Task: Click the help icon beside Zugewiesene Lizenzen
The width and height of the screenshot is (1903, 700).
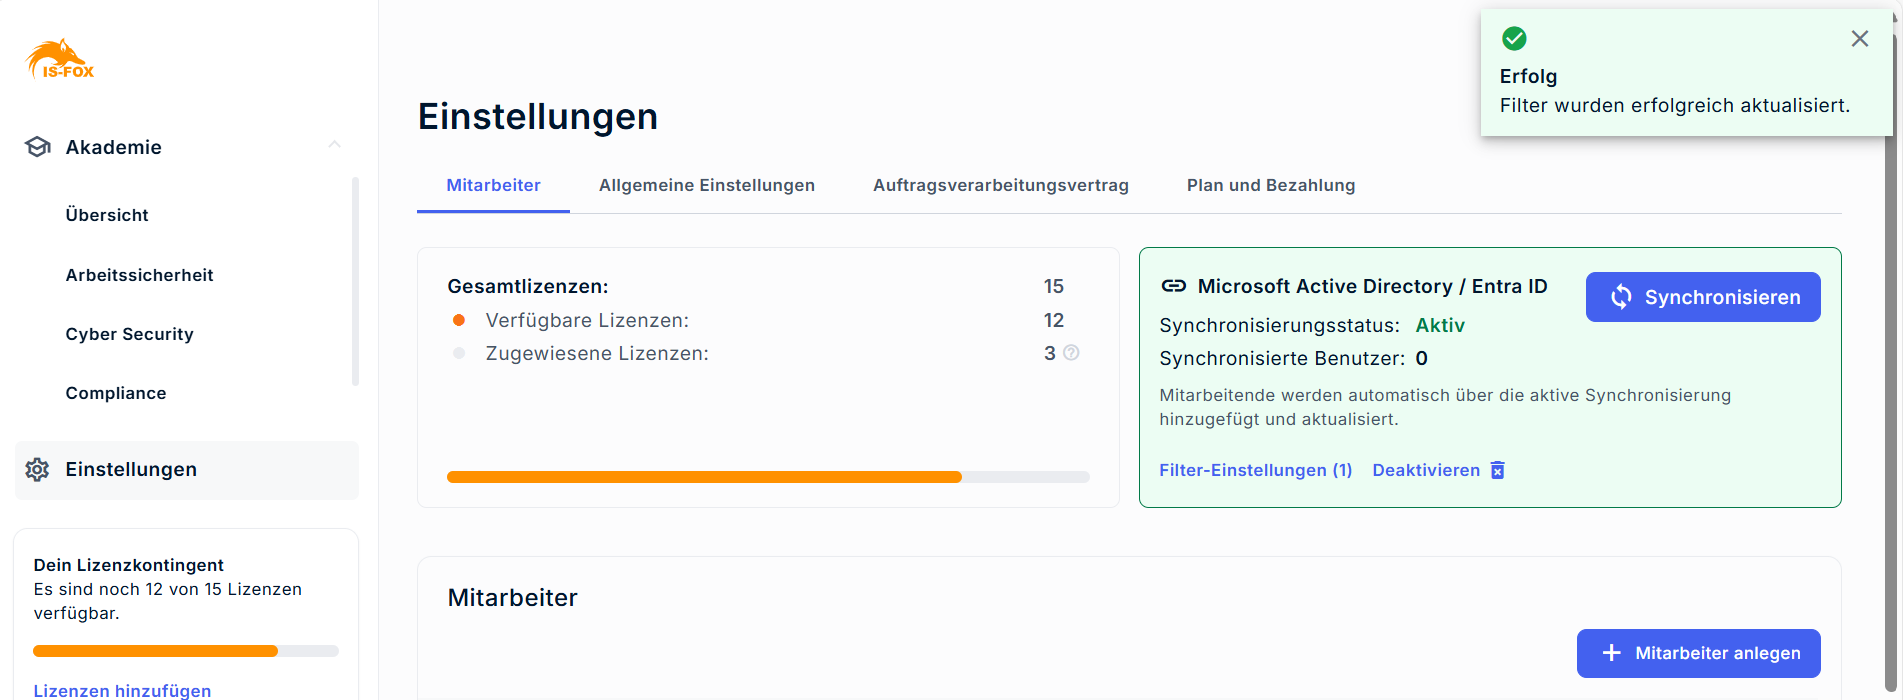Action: (x=1071, y=353)
